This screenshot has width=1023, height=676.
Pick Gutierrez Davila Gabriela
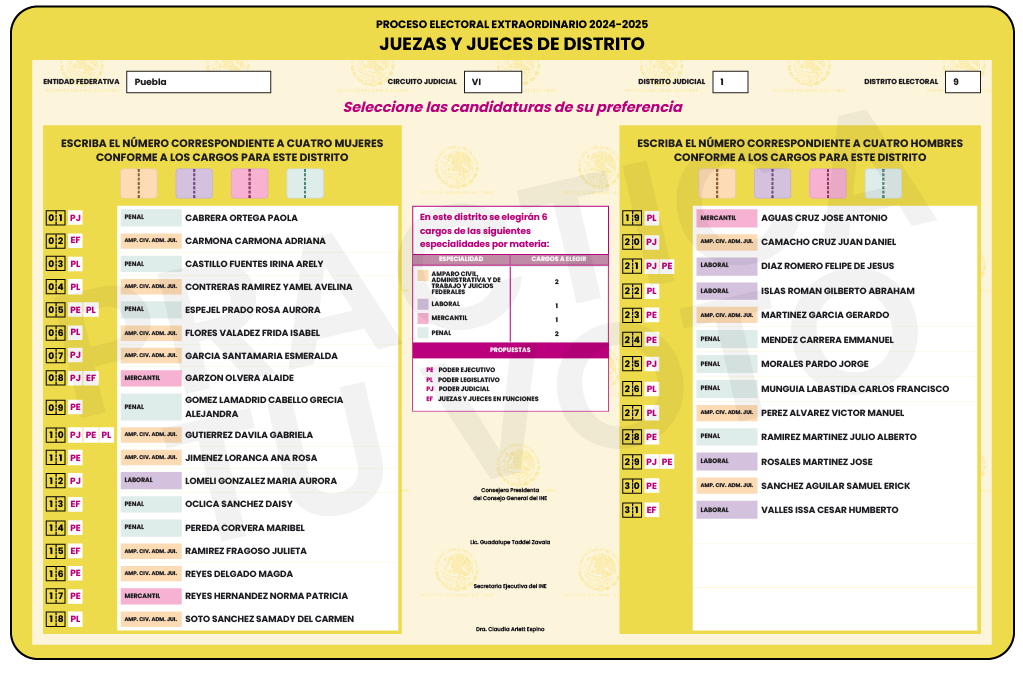tap(249, 435)
